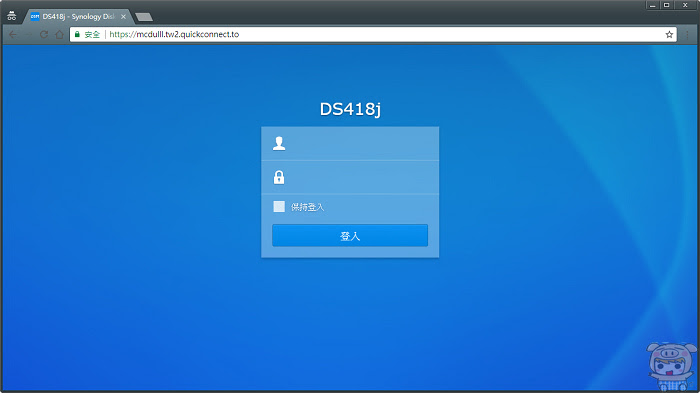
Task: Click the quickconnect.to URL in address bar
Action: (x=174, y=34)
